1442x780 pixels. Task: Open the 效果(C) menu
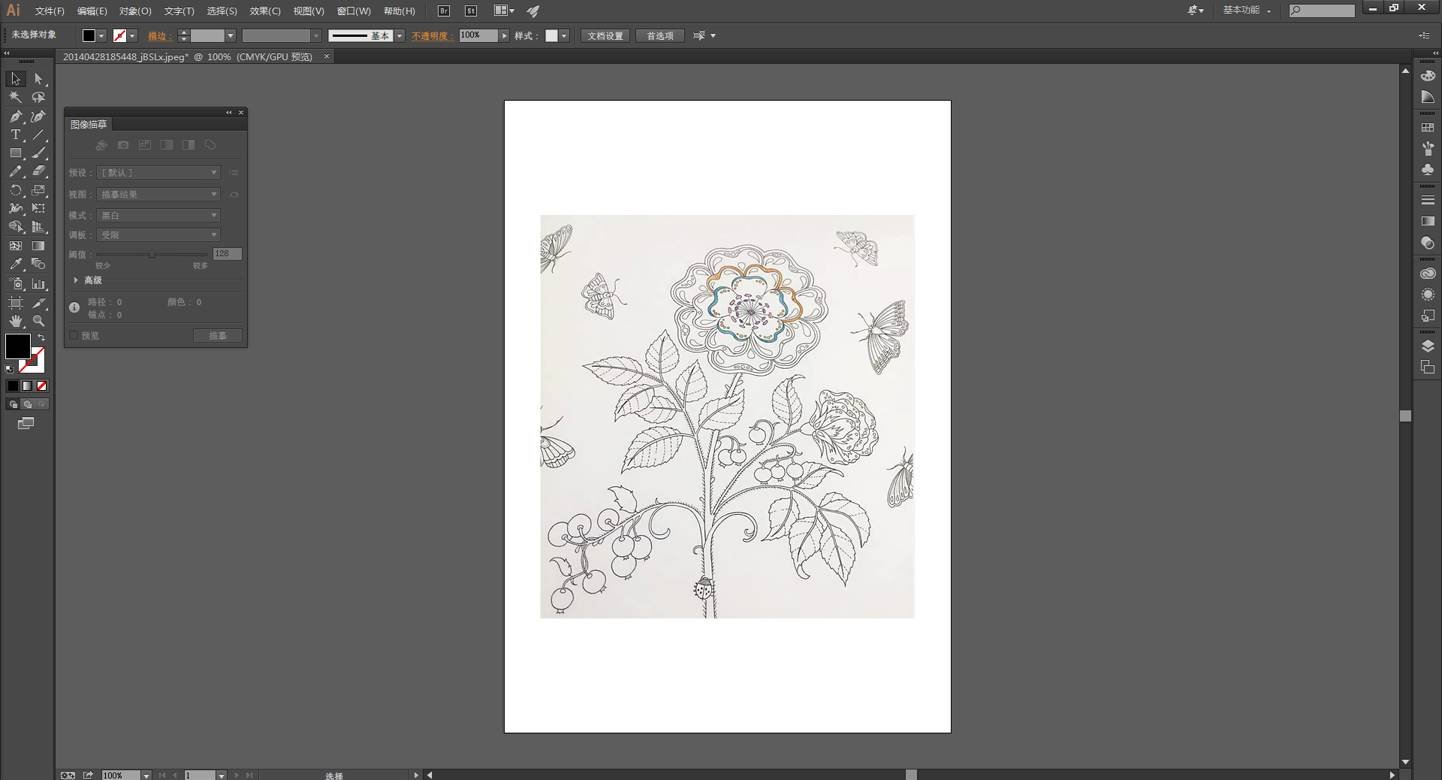pyautogui.click(x=265, y=11)
